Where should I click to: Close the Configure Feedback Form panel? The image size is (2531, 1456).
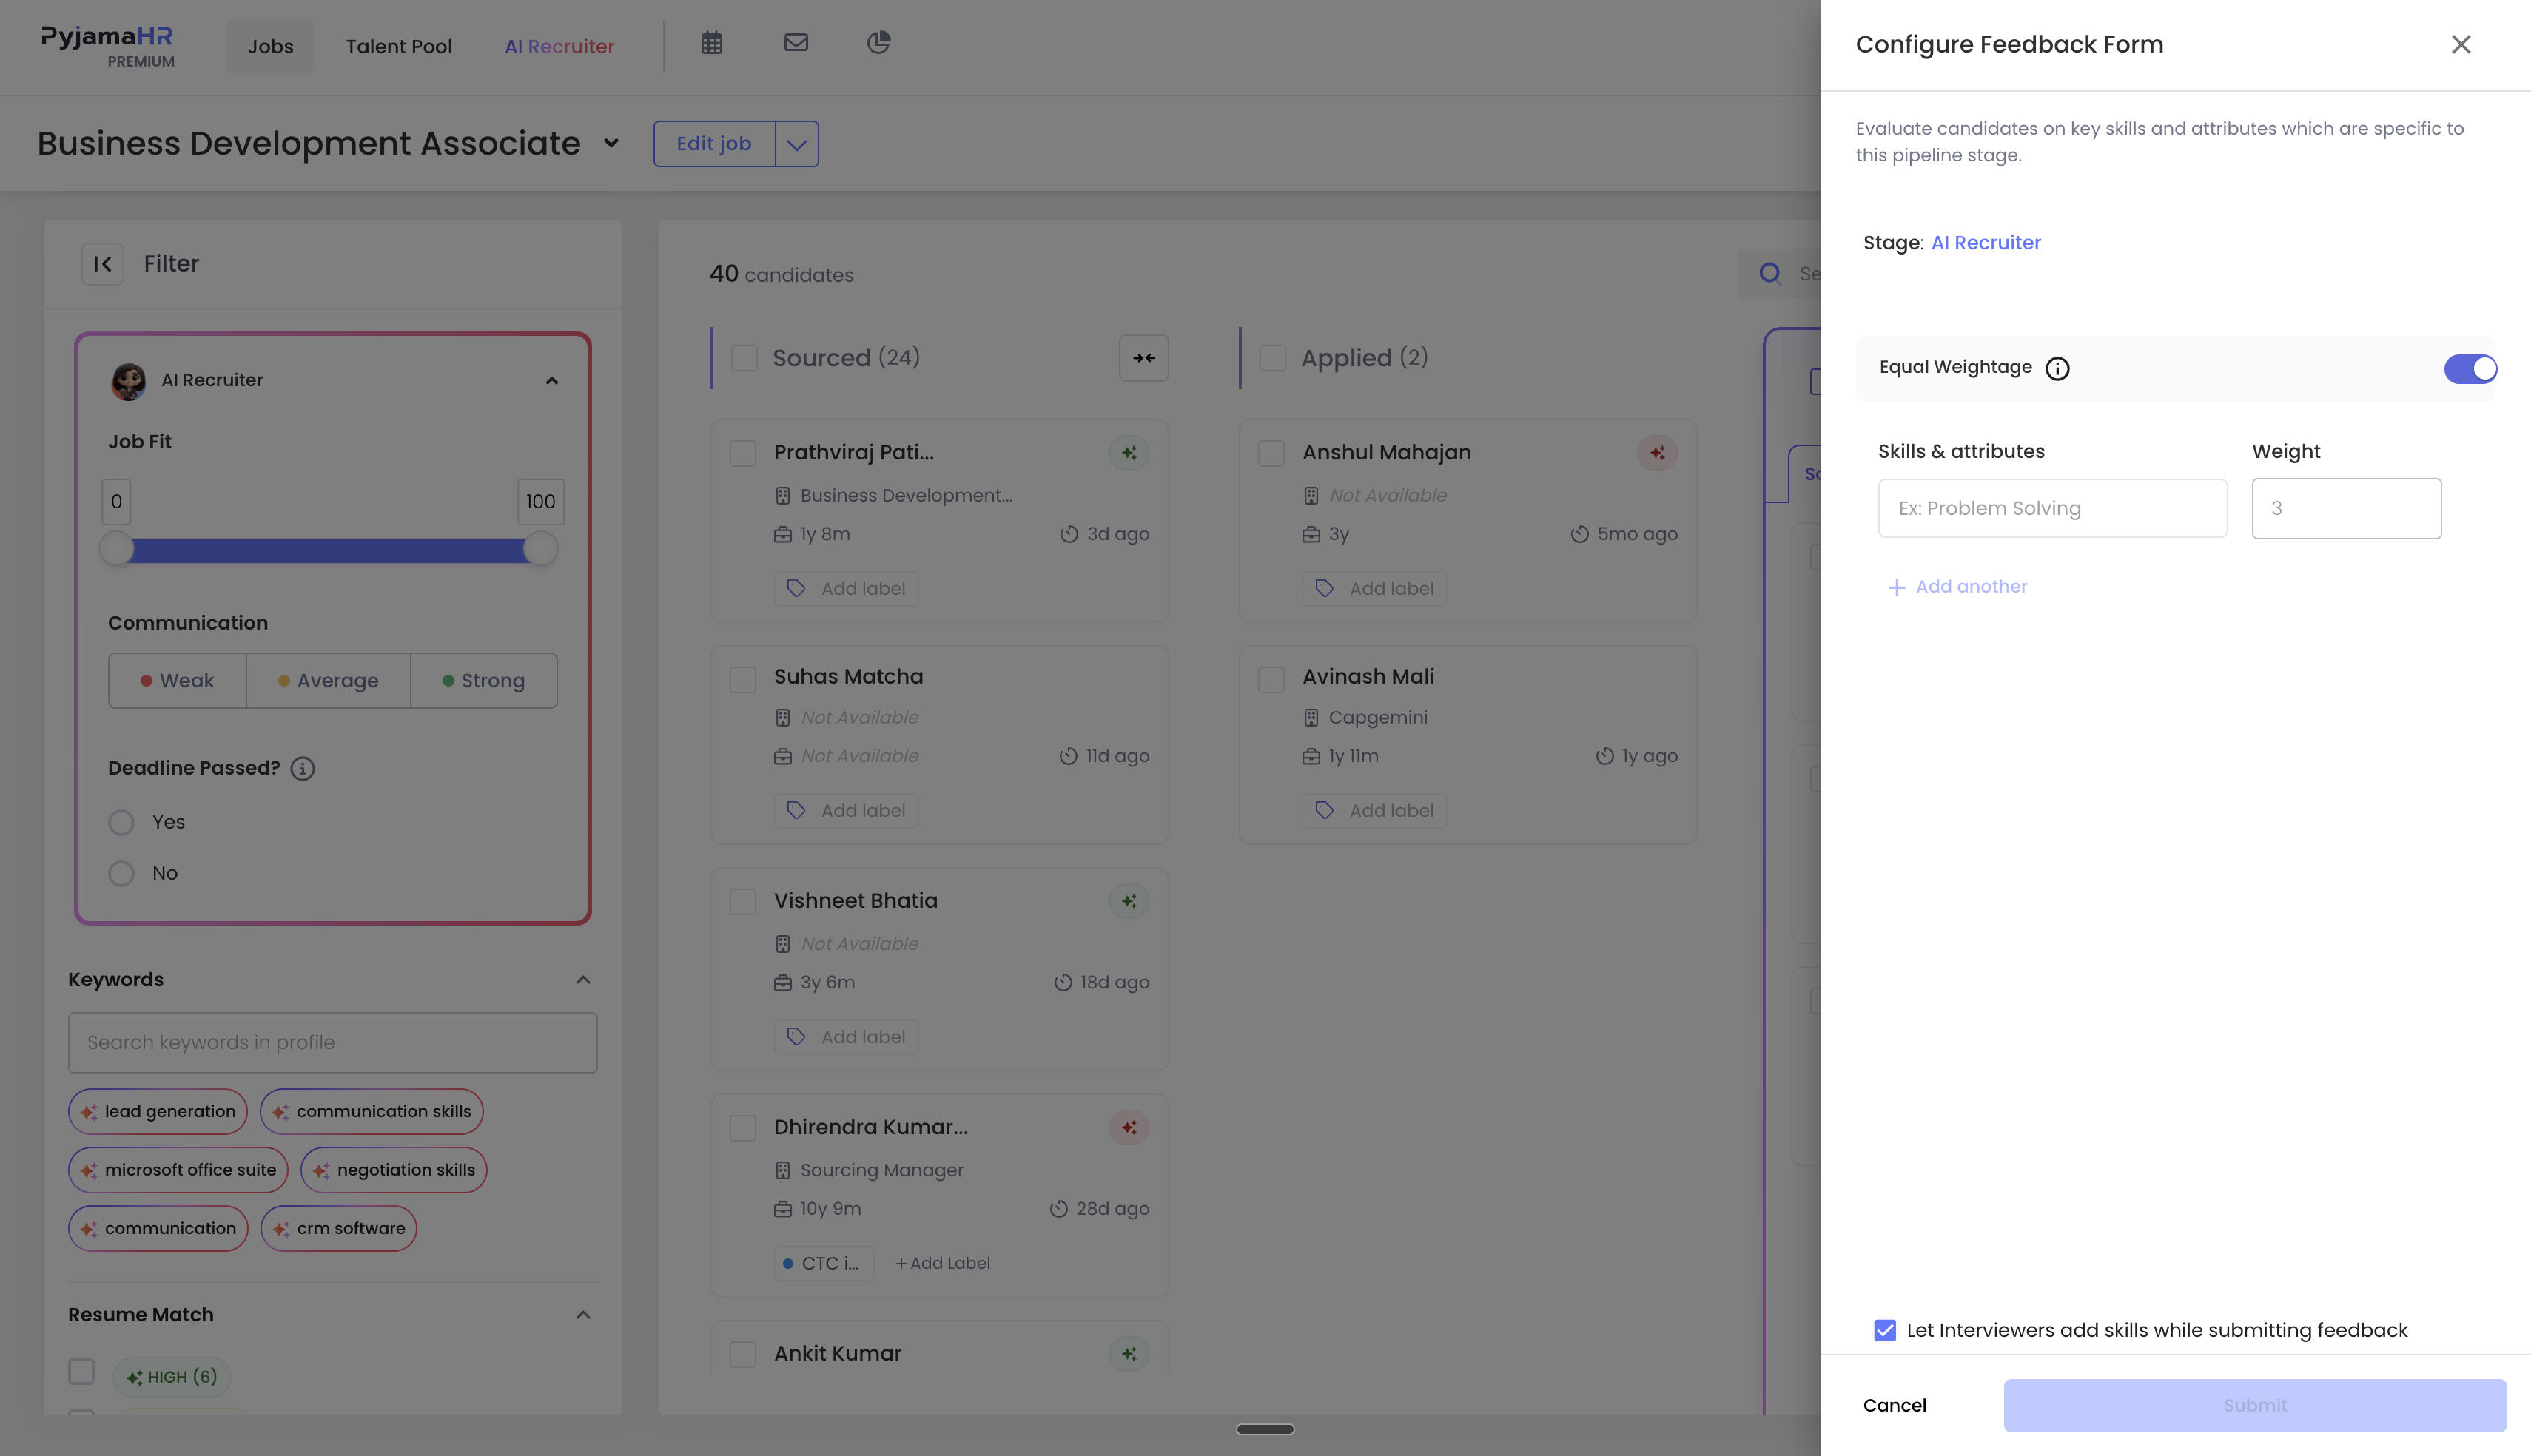(x=2461, y=44)
